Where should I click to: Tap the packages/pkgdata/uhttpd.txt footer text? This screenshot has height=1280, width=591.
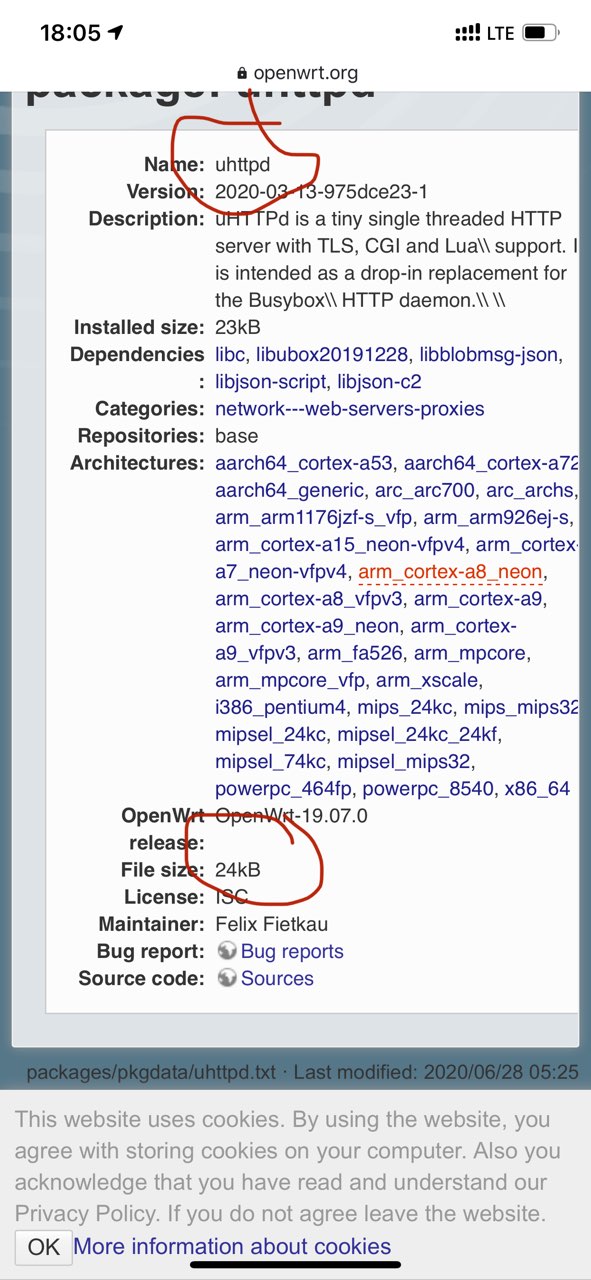click(x=151, y=1072)
